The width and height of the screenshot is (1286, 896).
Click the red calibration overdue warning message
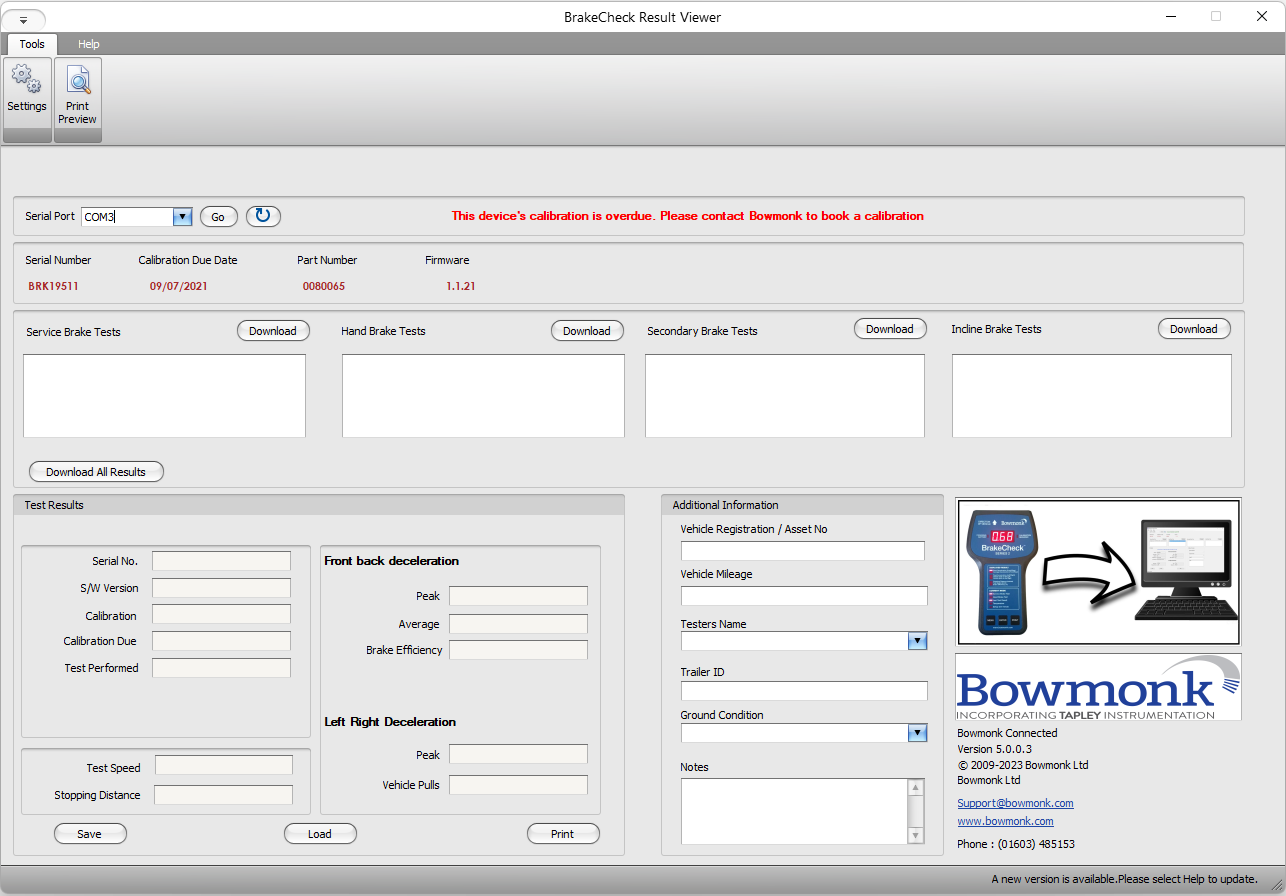click(687, 216)
